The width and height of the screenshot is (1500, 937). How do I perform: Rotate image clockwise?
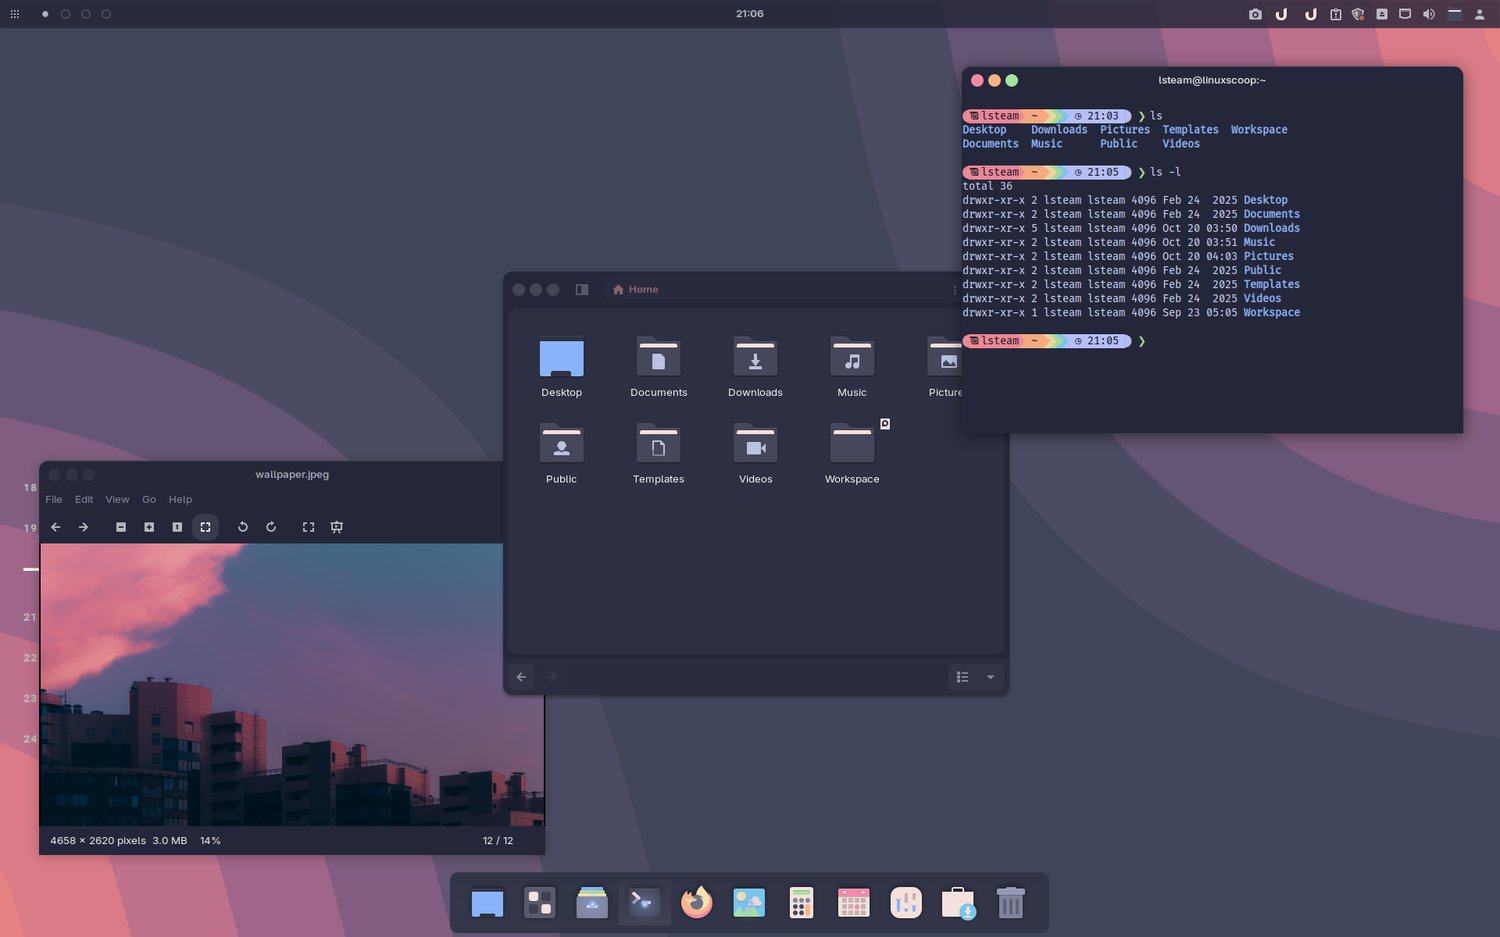(x=271, y=527)
